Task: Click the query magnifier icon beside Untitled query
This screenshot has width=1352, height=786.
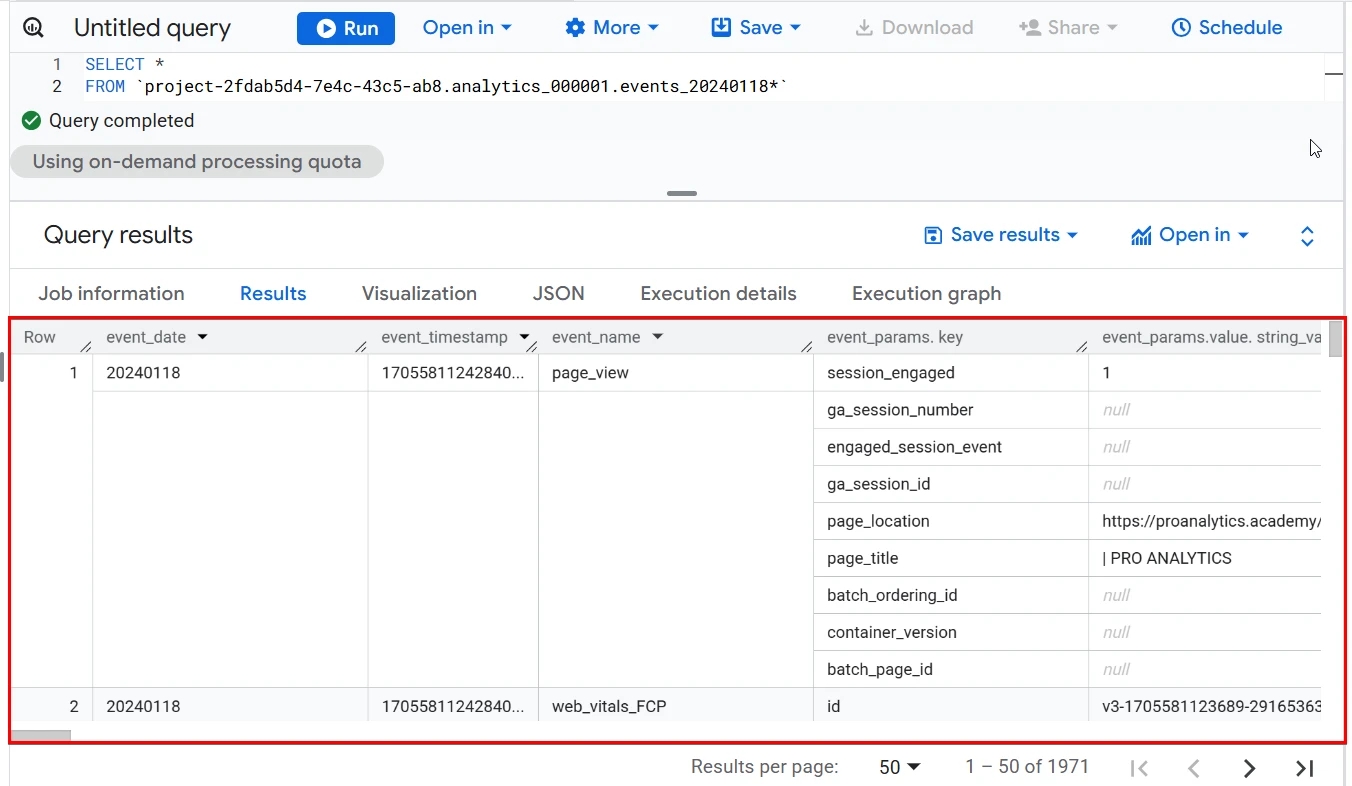Action: click(33, 28)
